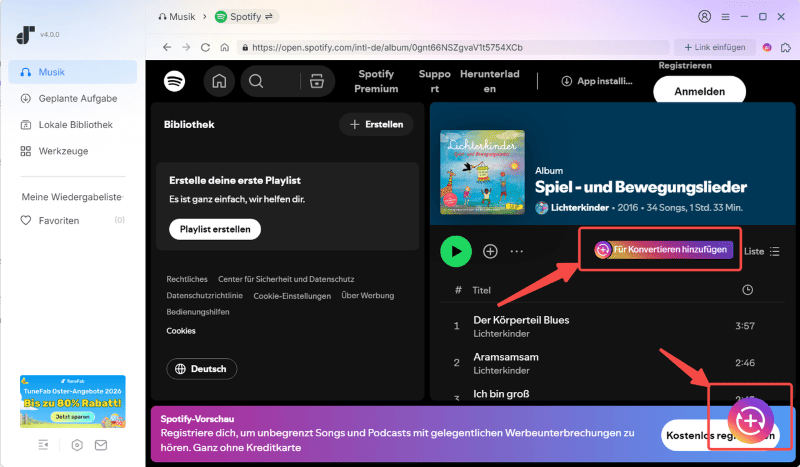Screen dimensions: 800x467
Task: Click the hexagon settings icon at bottom
Action: (x=77, y=445)
